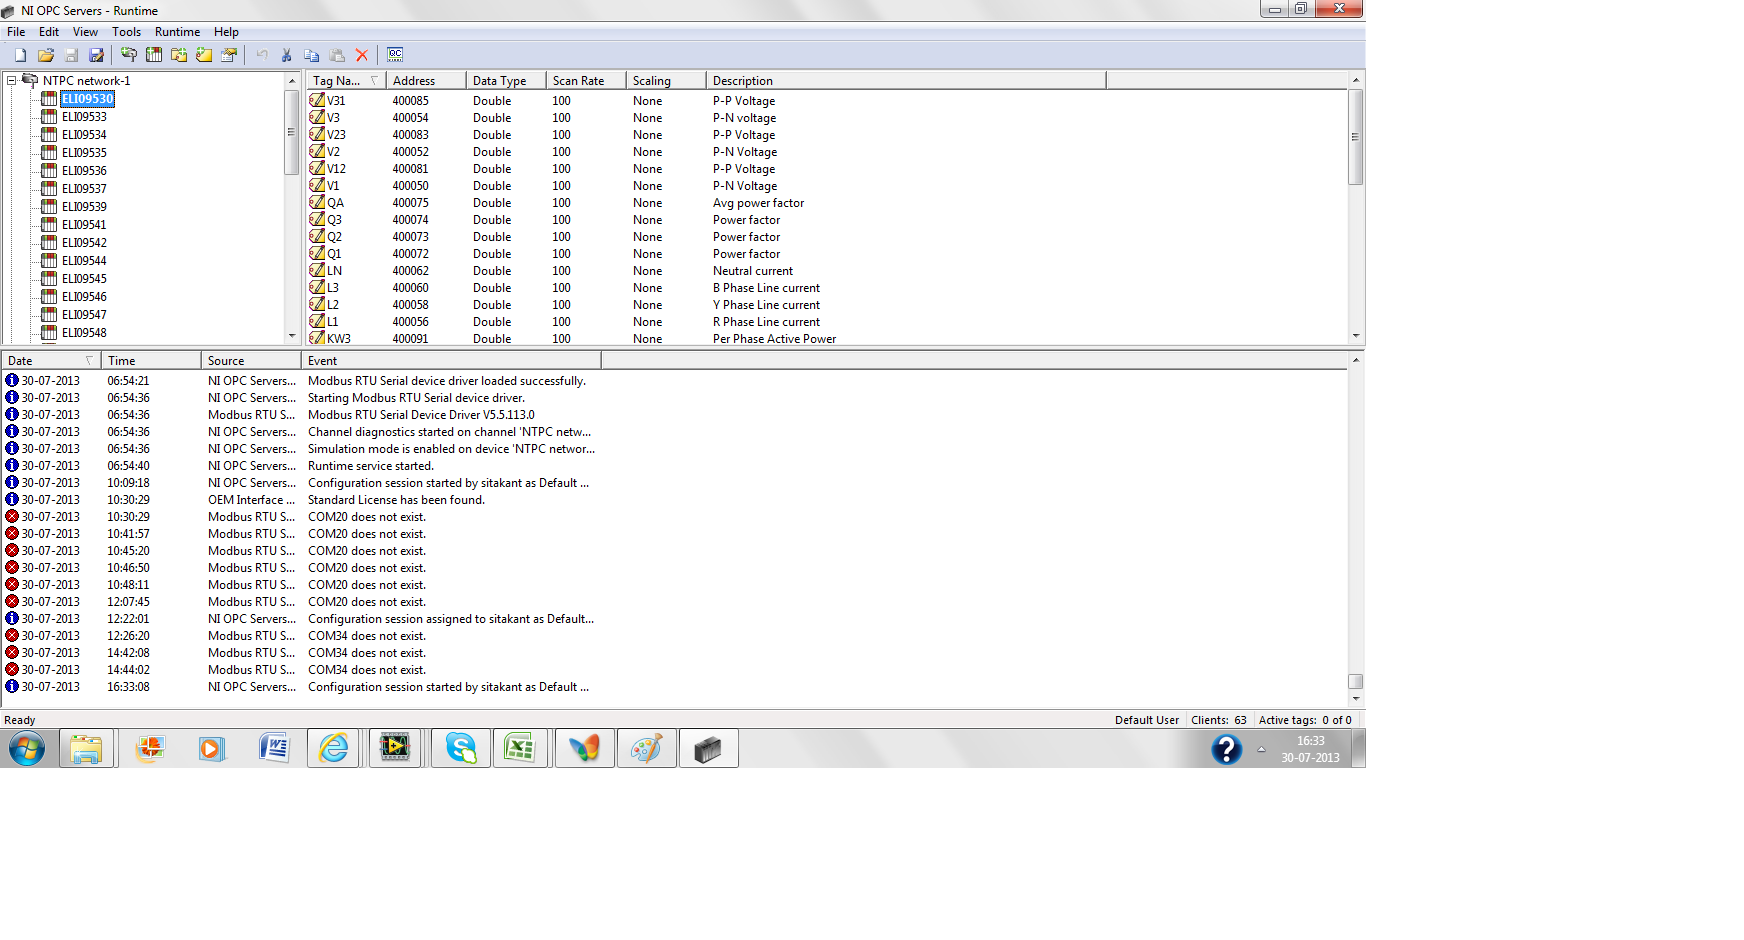1744x940 pixels.
Task: Click the New Project toolbar icon
Action: (x=20, y=55)
